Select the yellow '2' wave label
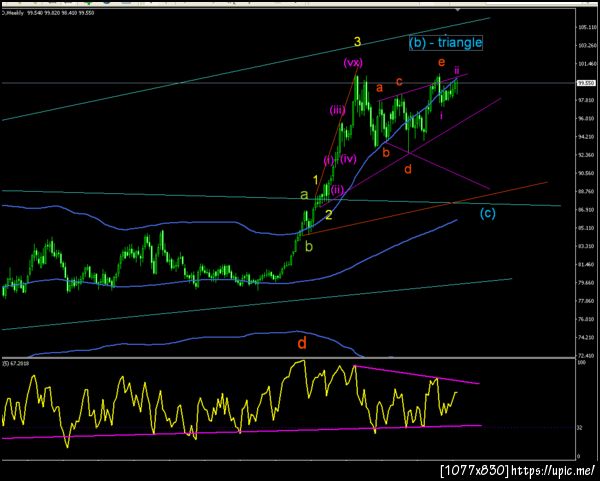The width and height of the screenshot is (600, 481). 329,215
